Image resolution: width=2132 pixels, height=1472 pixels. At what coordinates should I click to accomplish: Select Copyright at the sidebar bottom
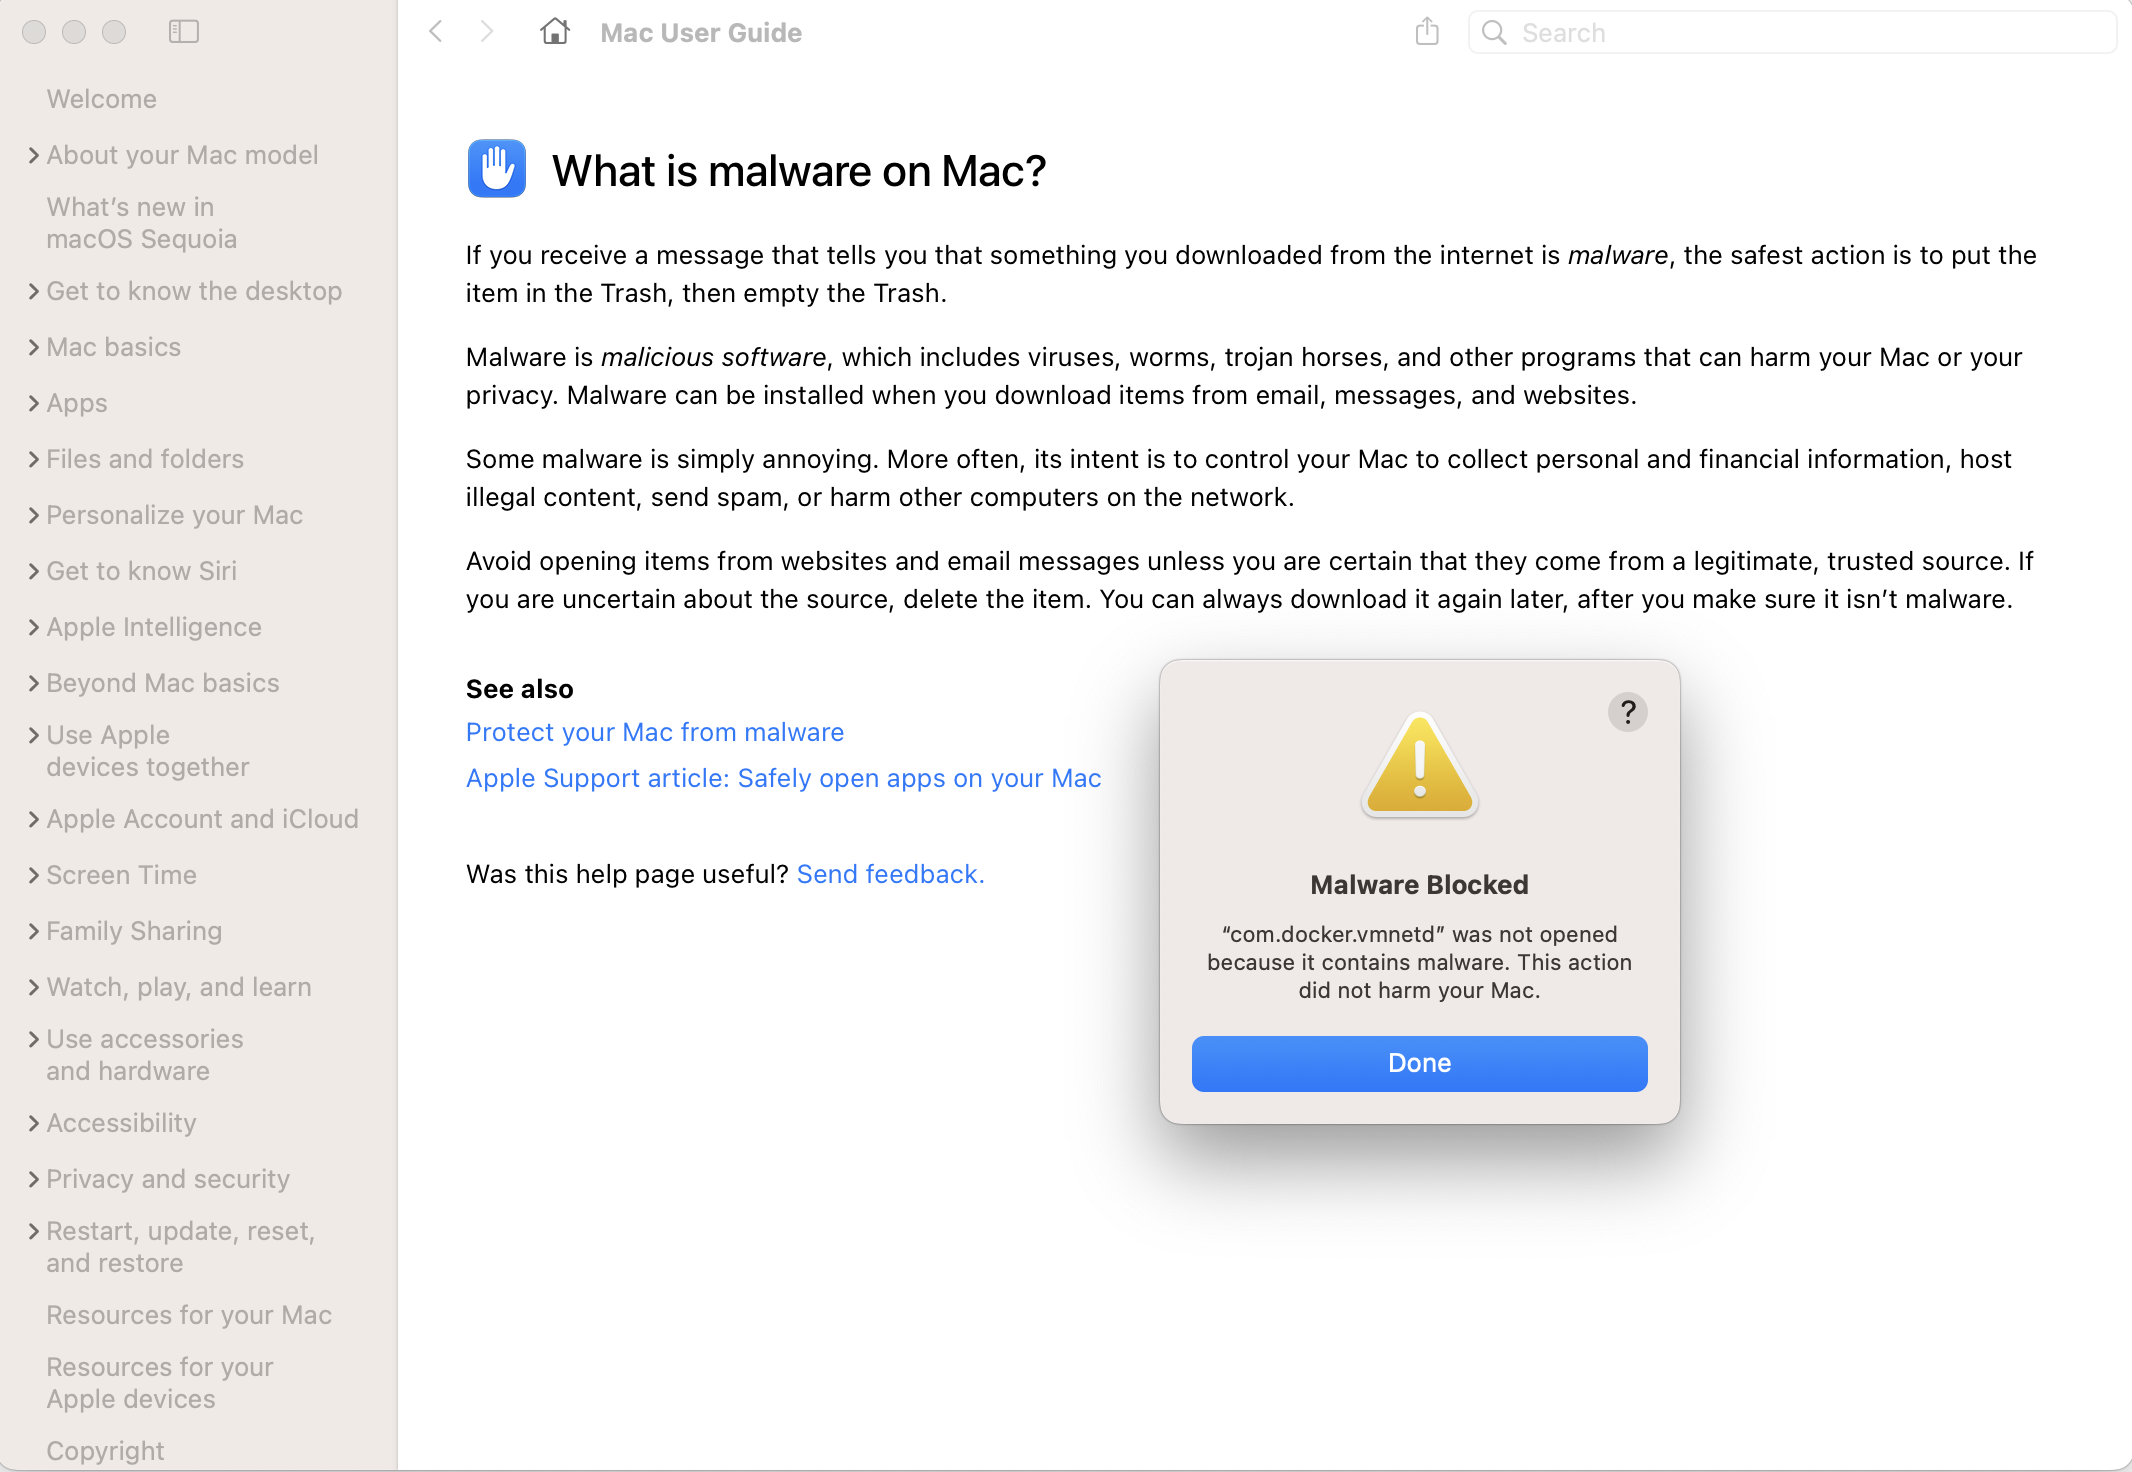105,1450
